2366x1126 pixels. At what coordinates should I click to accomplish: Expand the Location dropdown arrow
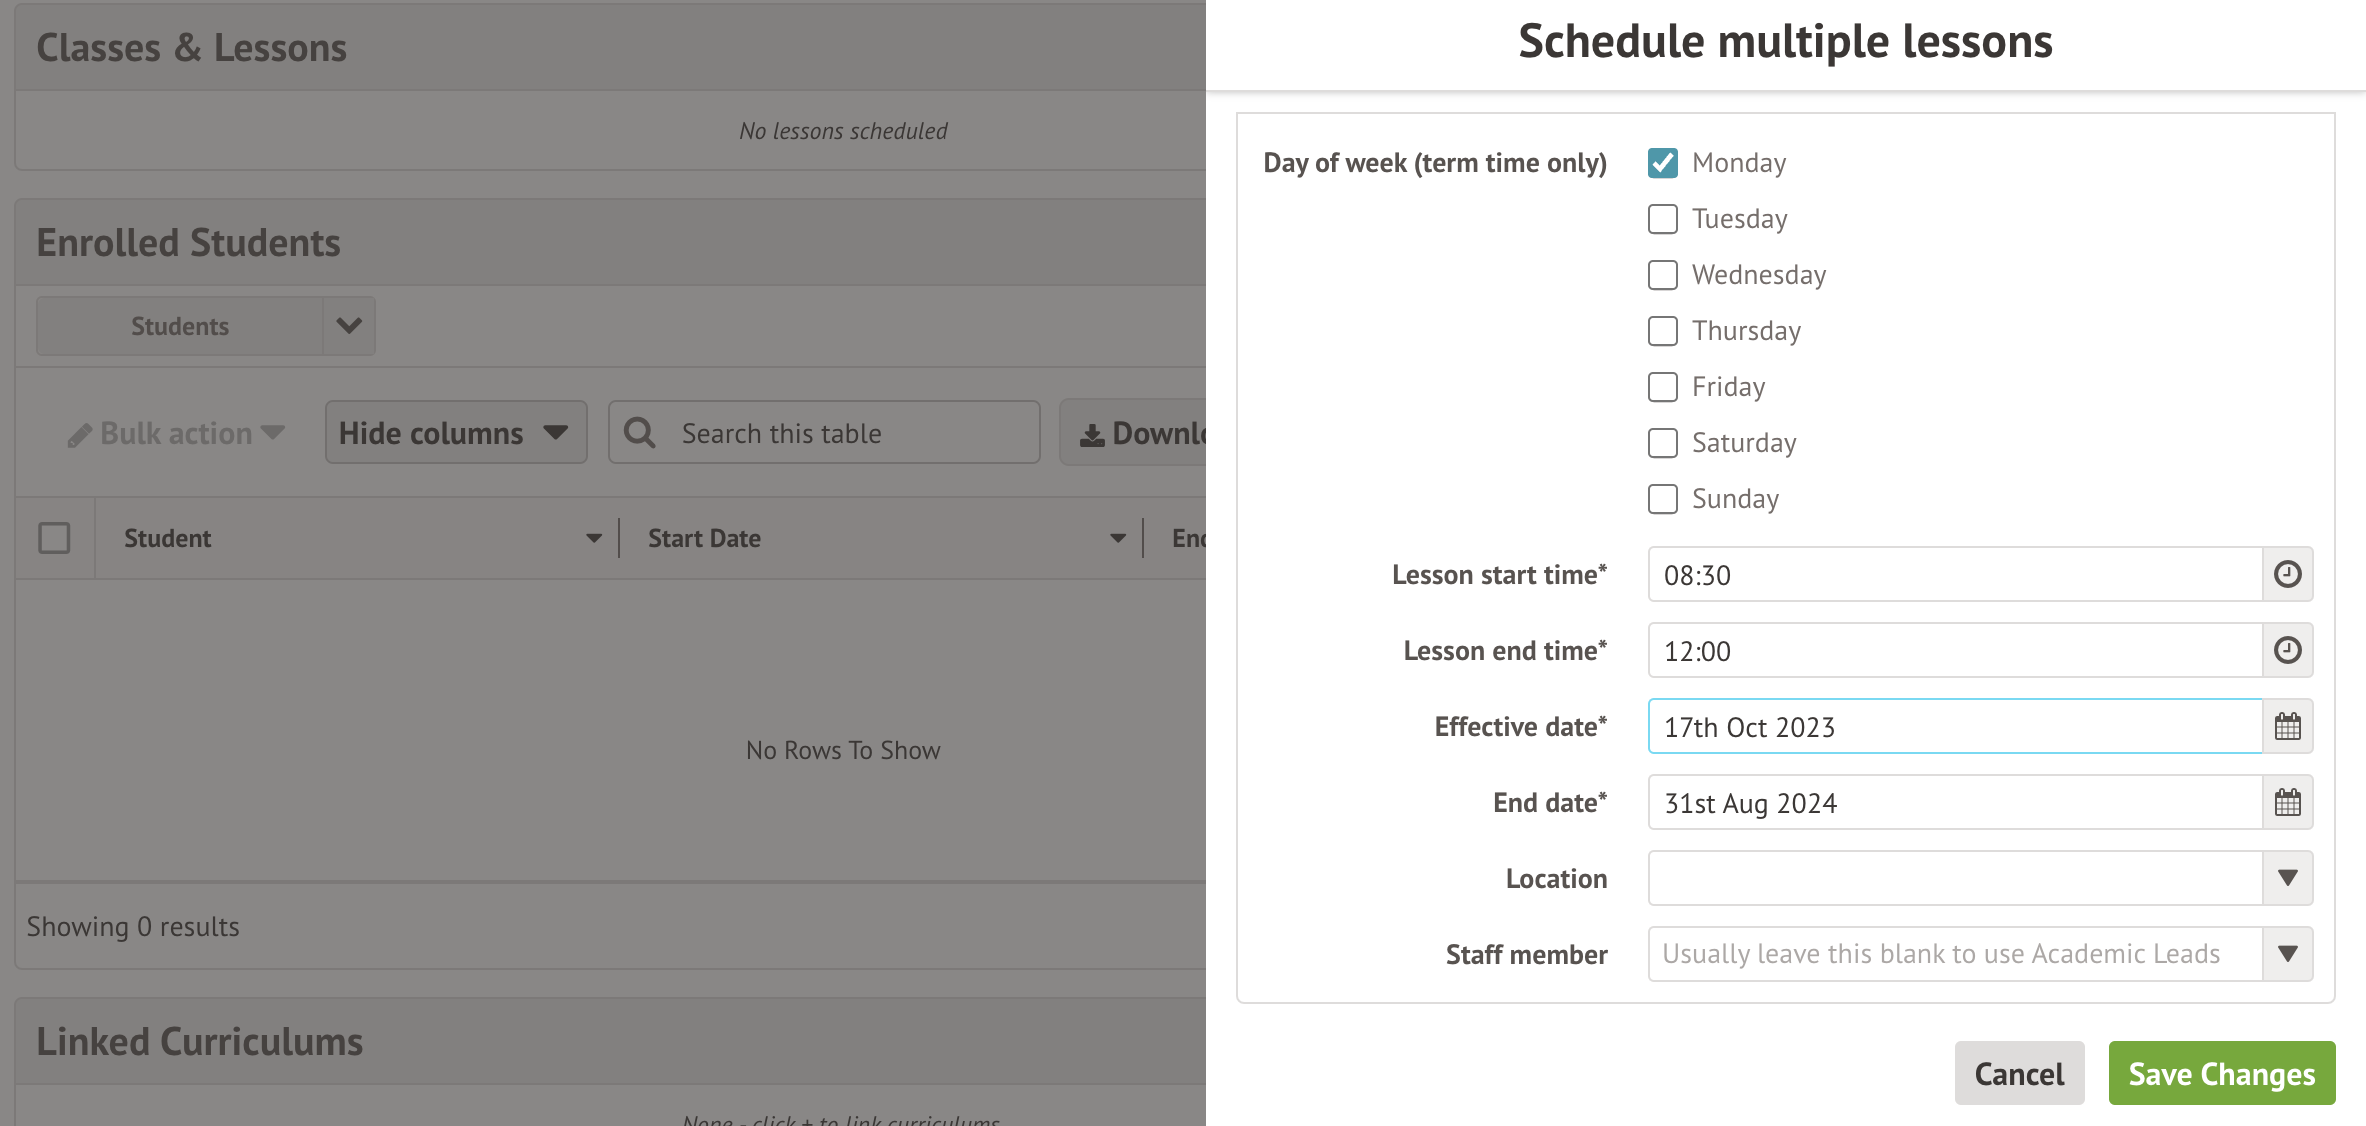pos(2287,878)
